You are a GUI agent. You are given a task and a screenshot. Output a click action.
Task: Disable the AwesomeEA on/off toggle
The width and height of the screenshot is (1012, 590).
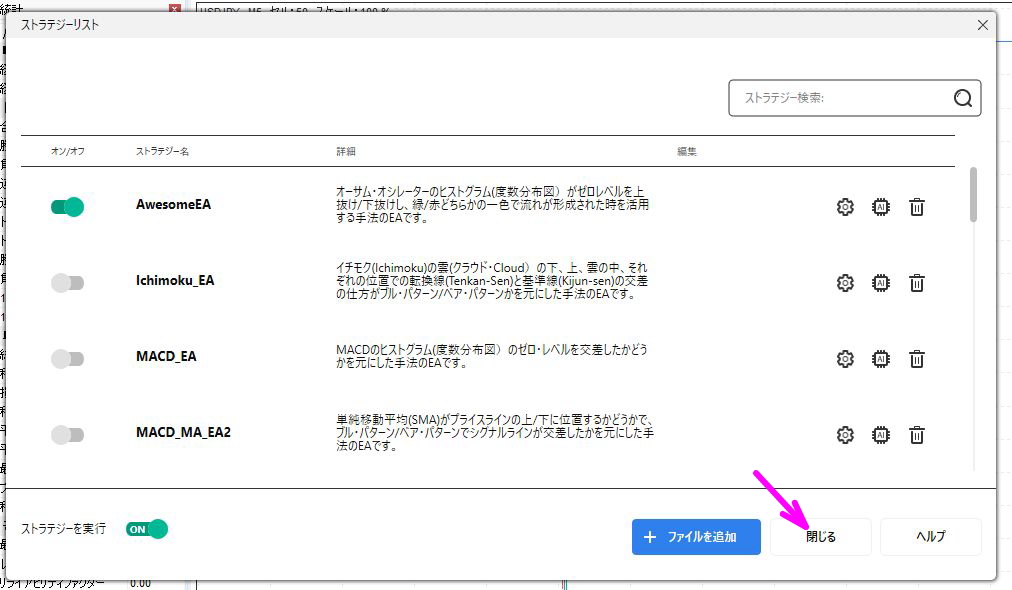pos(68,206)
